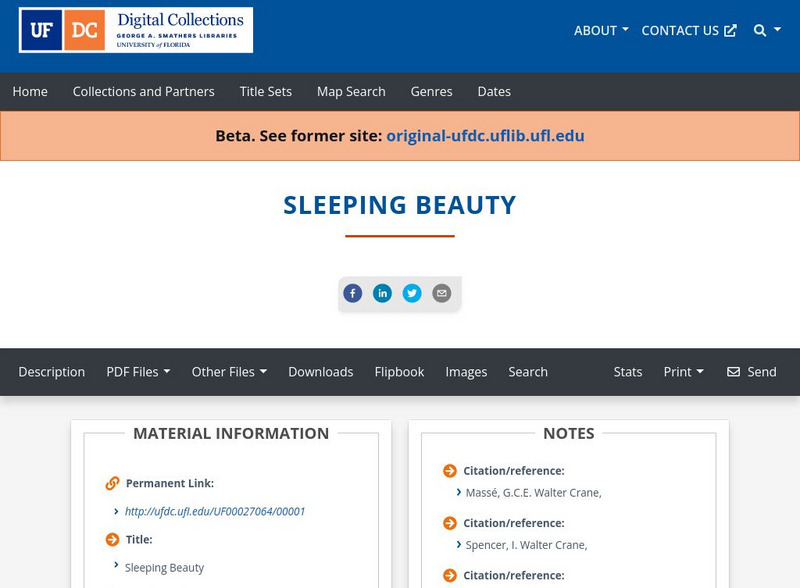
Task: Expand the Print dropdown options
Action: pyautogui.click(x=684, y=371)
